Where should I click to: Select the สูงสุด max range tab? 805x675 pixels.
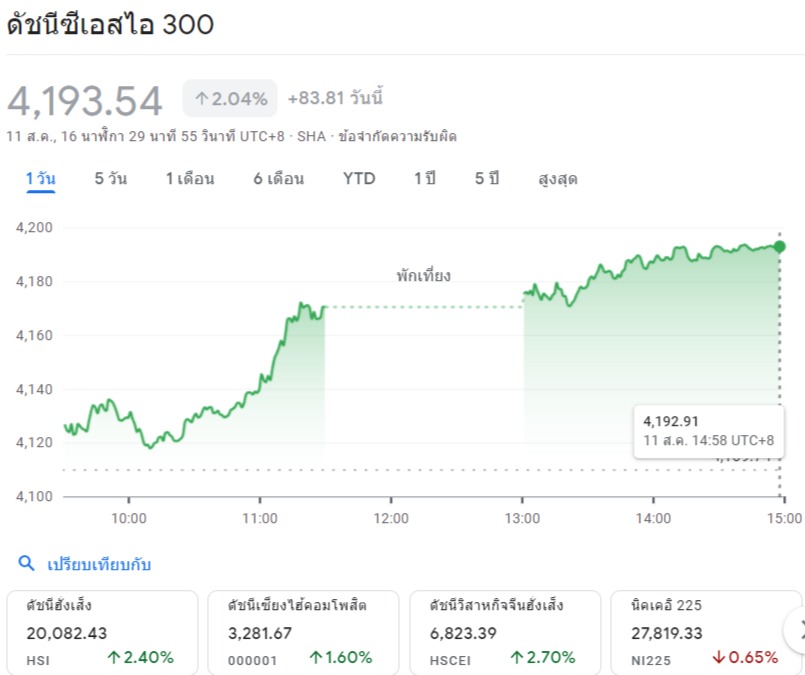pyautogui.click(x=558, y=179)
